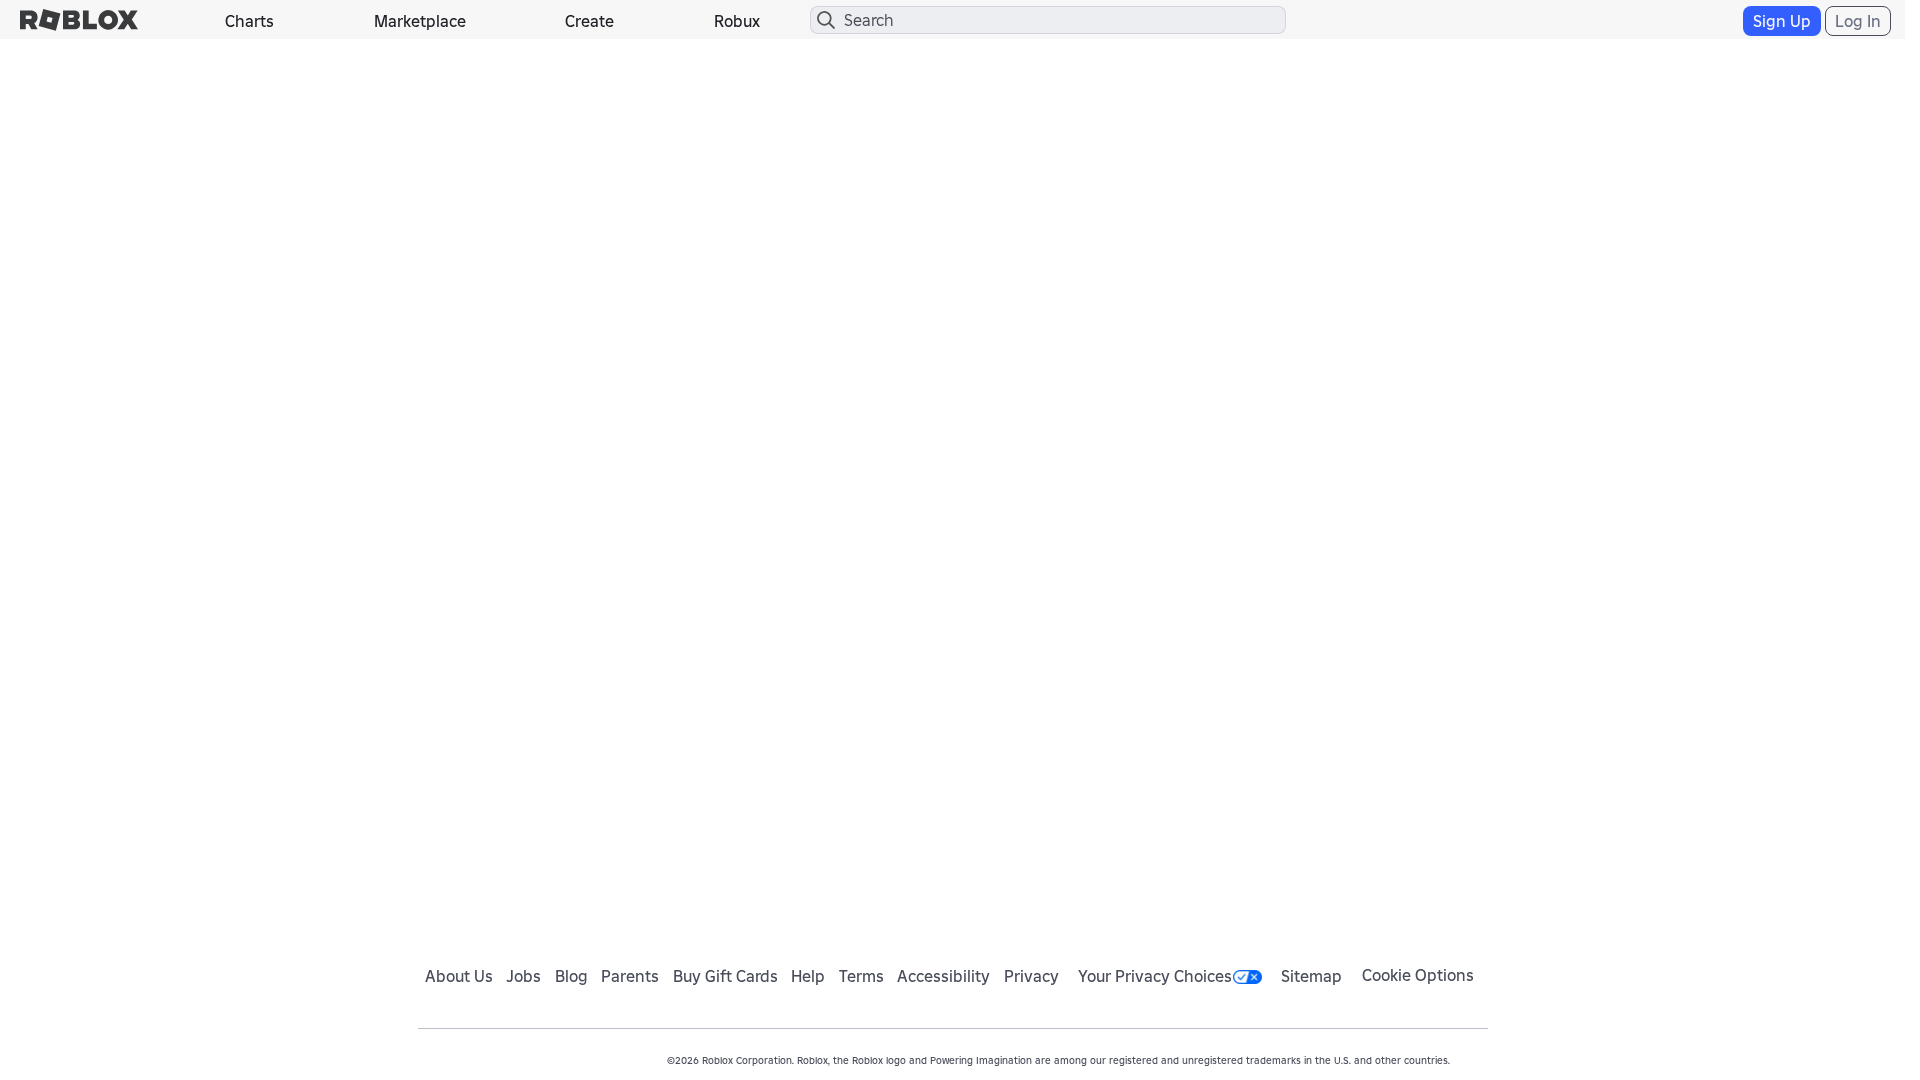1920x1080 pixels.
Task: Open the About Us page
Action: 458,976
